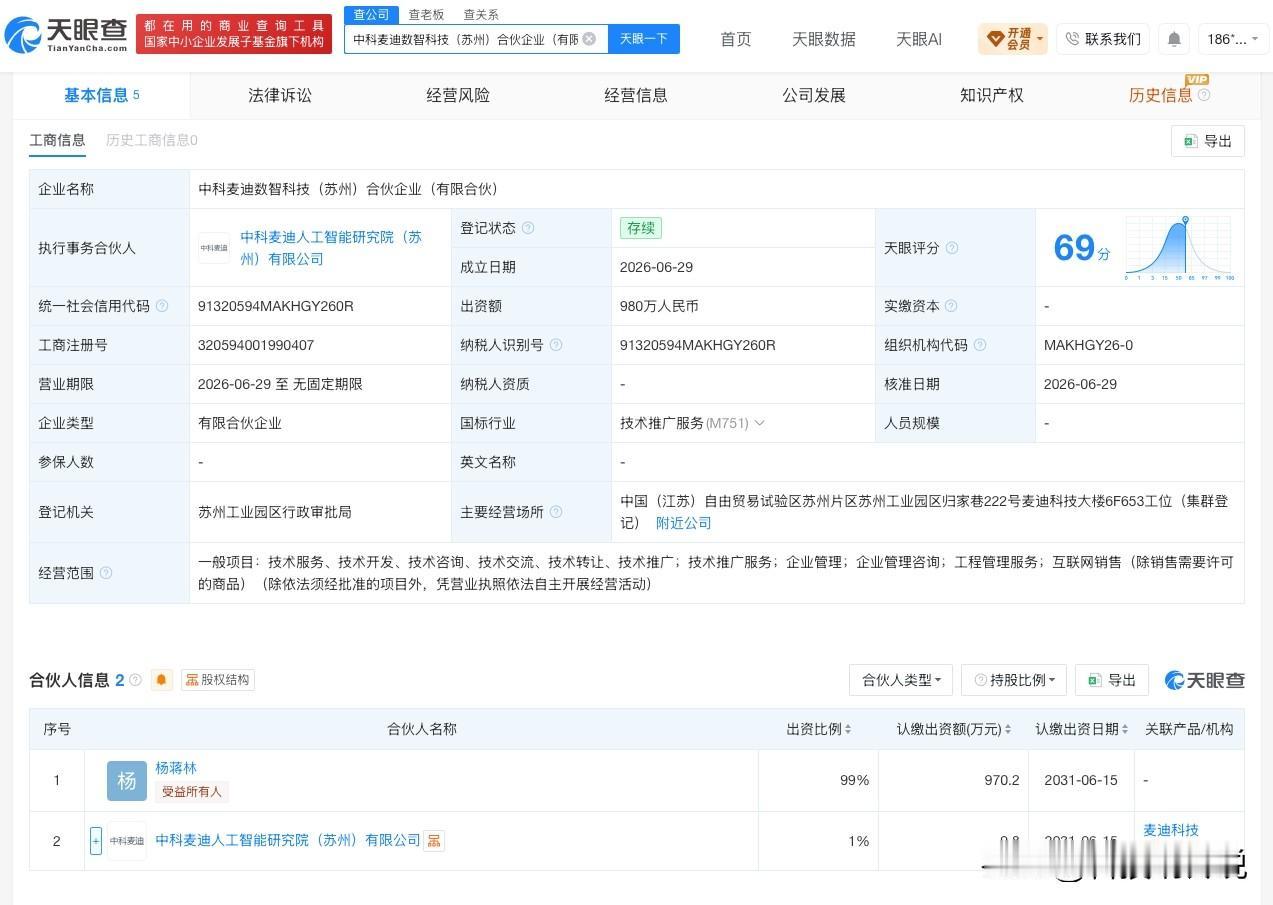This screenshot has width=1273, height=905.
Task: Click the executive partner company logo thumbnail
Action: (214, 248)
